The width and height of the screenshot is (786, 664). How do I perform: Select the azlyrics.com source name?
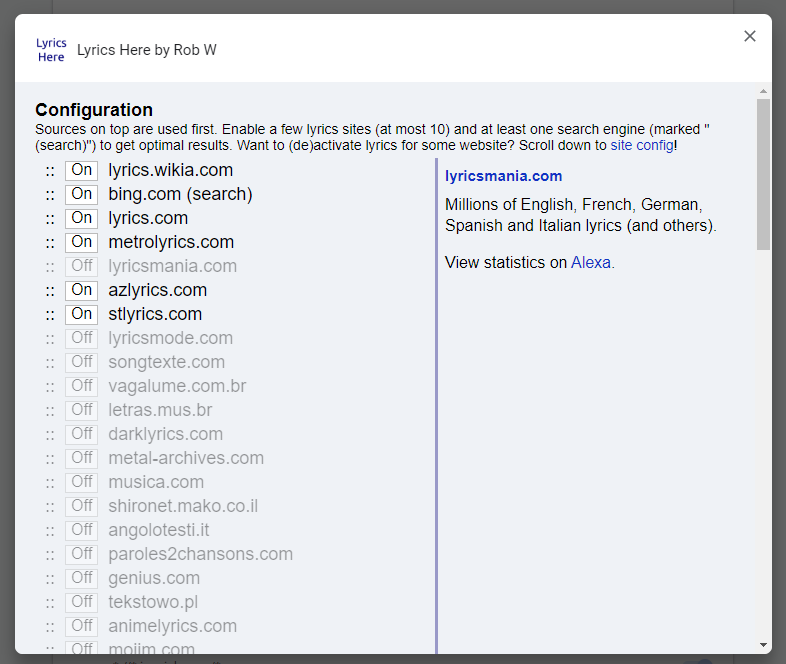(157, 290)
